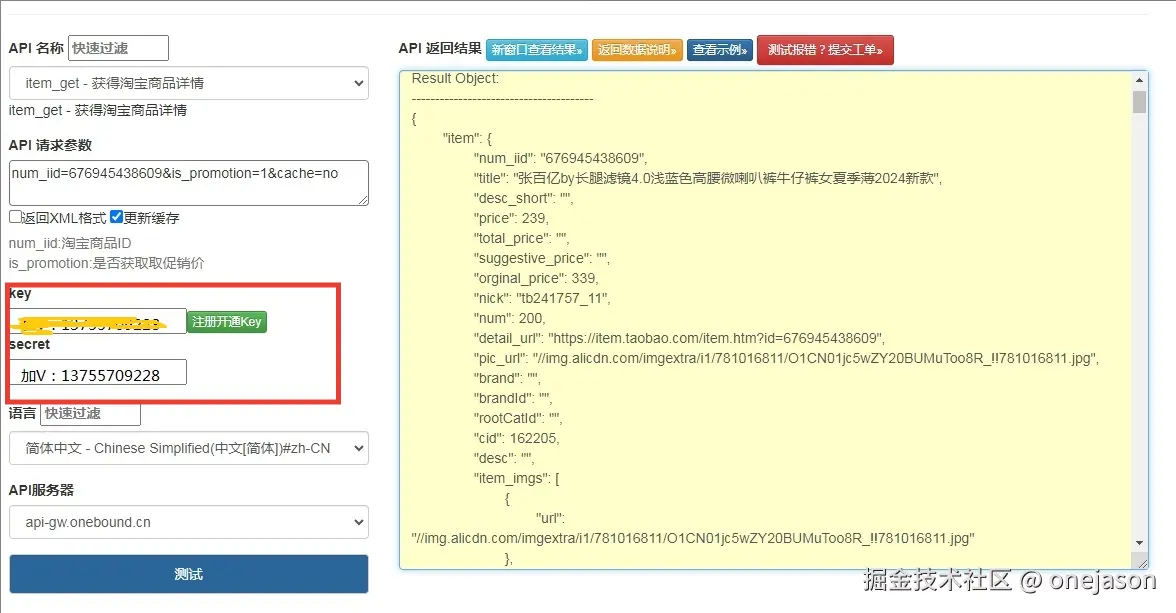
Task: Click the Result Object: heading text
Action: coord(454,78)
